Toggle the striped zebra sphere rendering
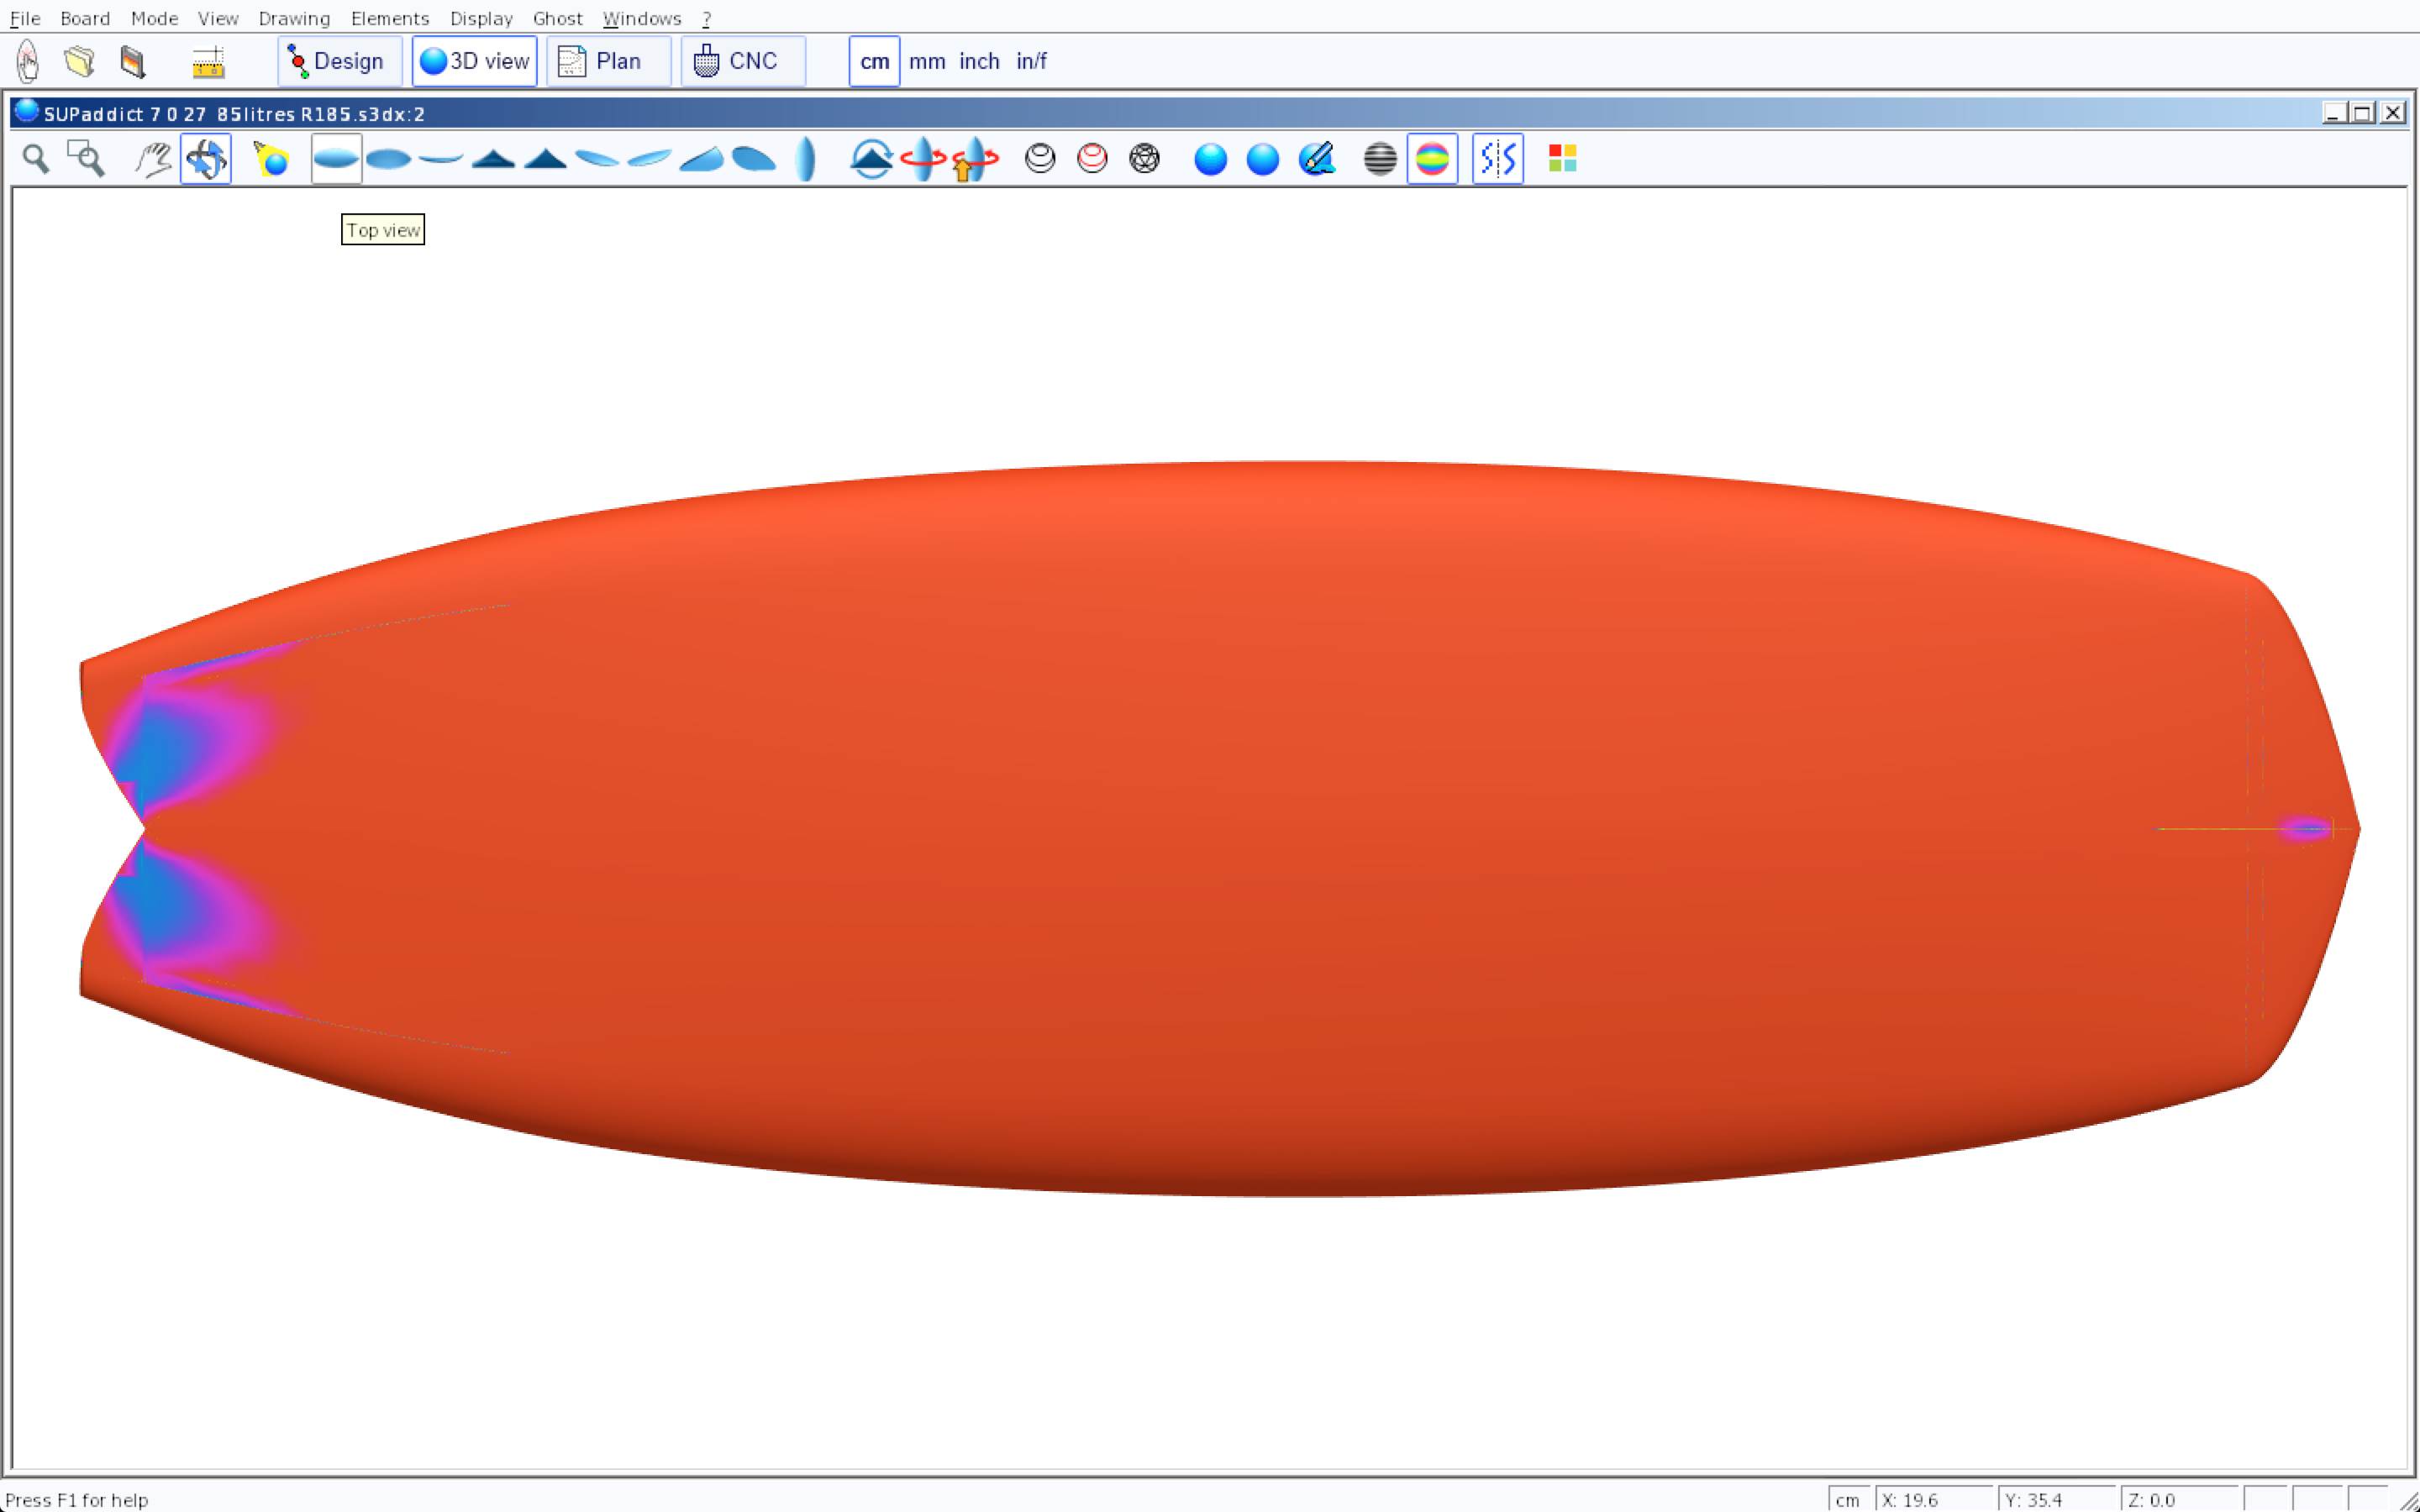 [x=1380, y=159]
